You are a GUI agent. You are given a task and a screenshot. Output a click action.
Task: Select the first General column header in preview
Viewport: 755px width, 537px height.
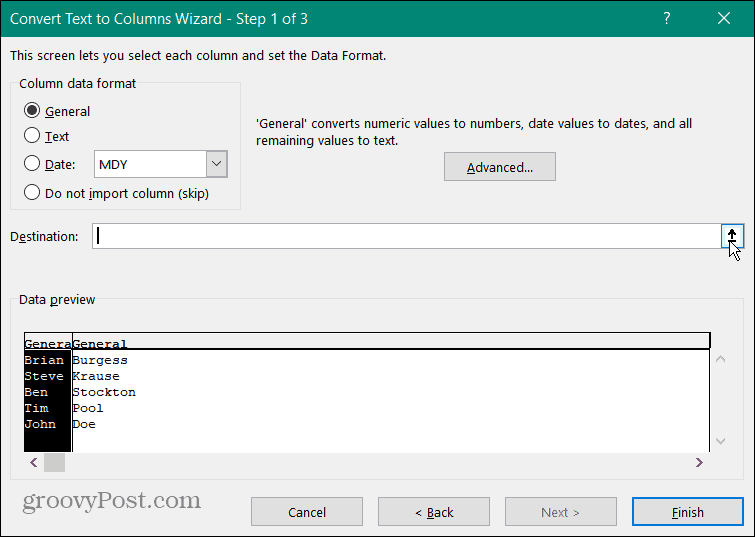[48, 343]
